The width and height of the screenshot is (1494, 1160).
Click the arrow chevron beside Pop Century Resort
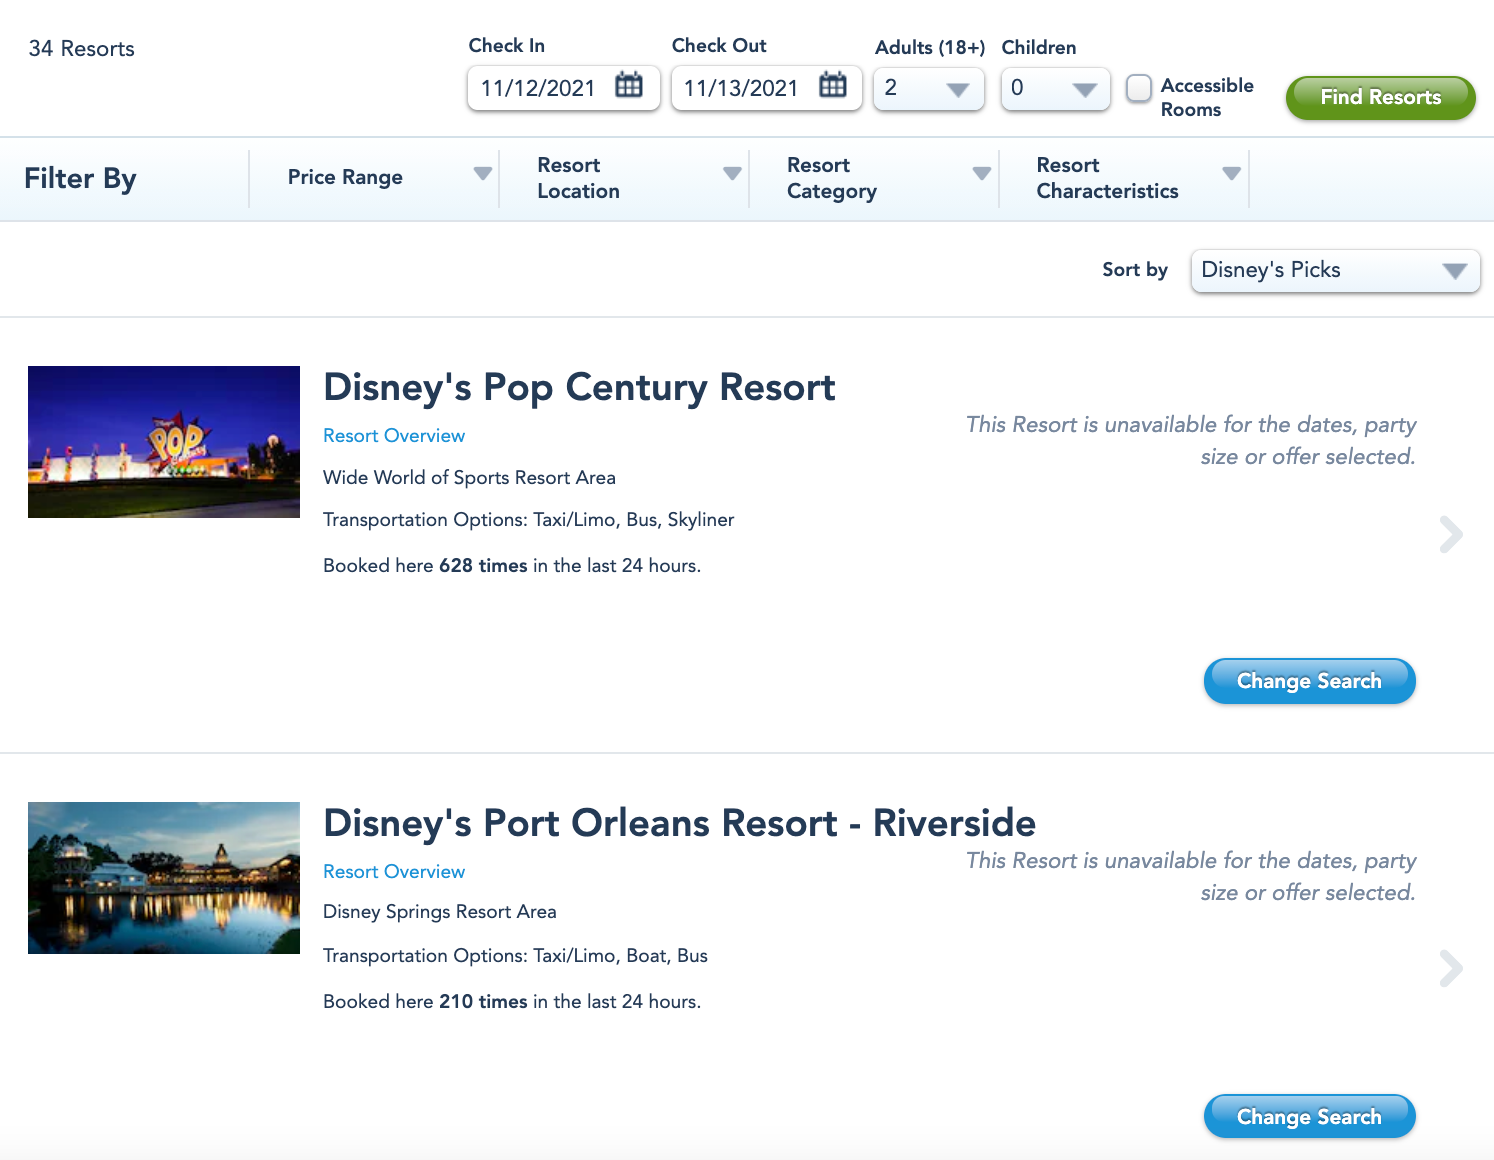click(1450, 534)
